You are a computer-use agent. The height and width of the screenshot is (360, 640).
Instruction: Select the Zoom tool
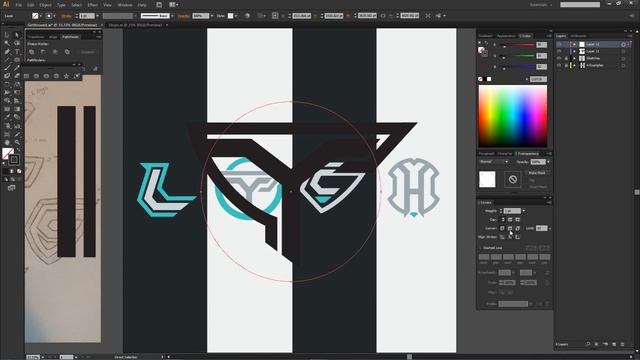point(17,142)
